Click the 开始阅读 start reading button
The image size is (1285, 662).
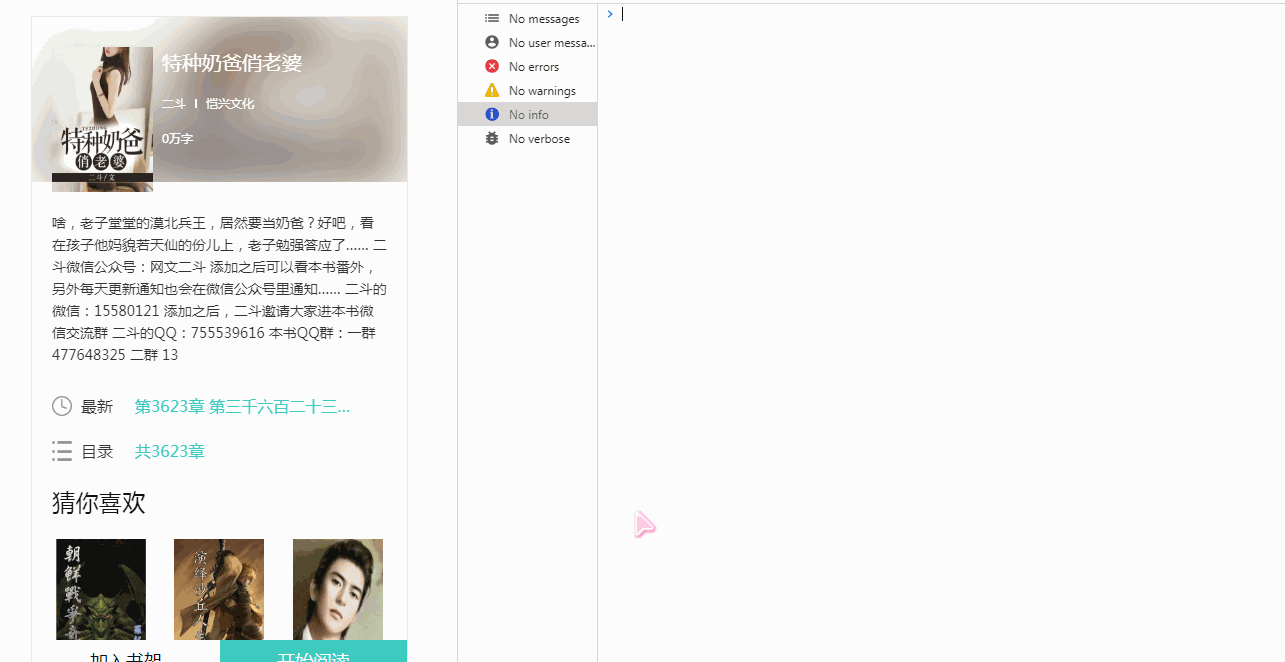pos(315,654)
